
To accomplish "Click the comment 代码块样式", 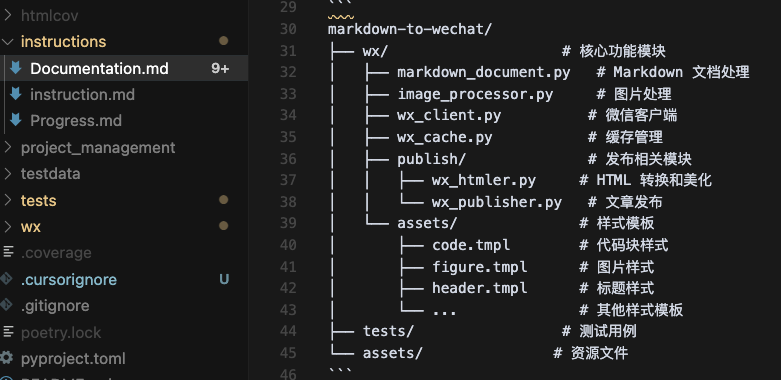I will coord(633,245).
